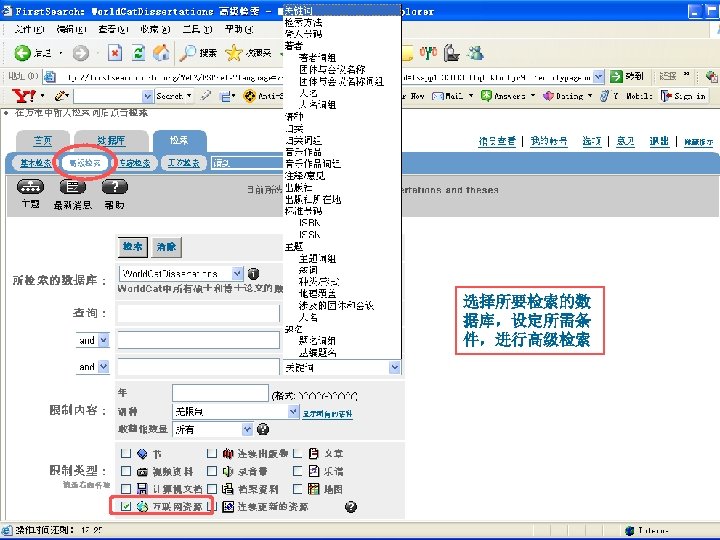Click the 清除 clear button
The image size is (720, 540).
coord(166,247)
